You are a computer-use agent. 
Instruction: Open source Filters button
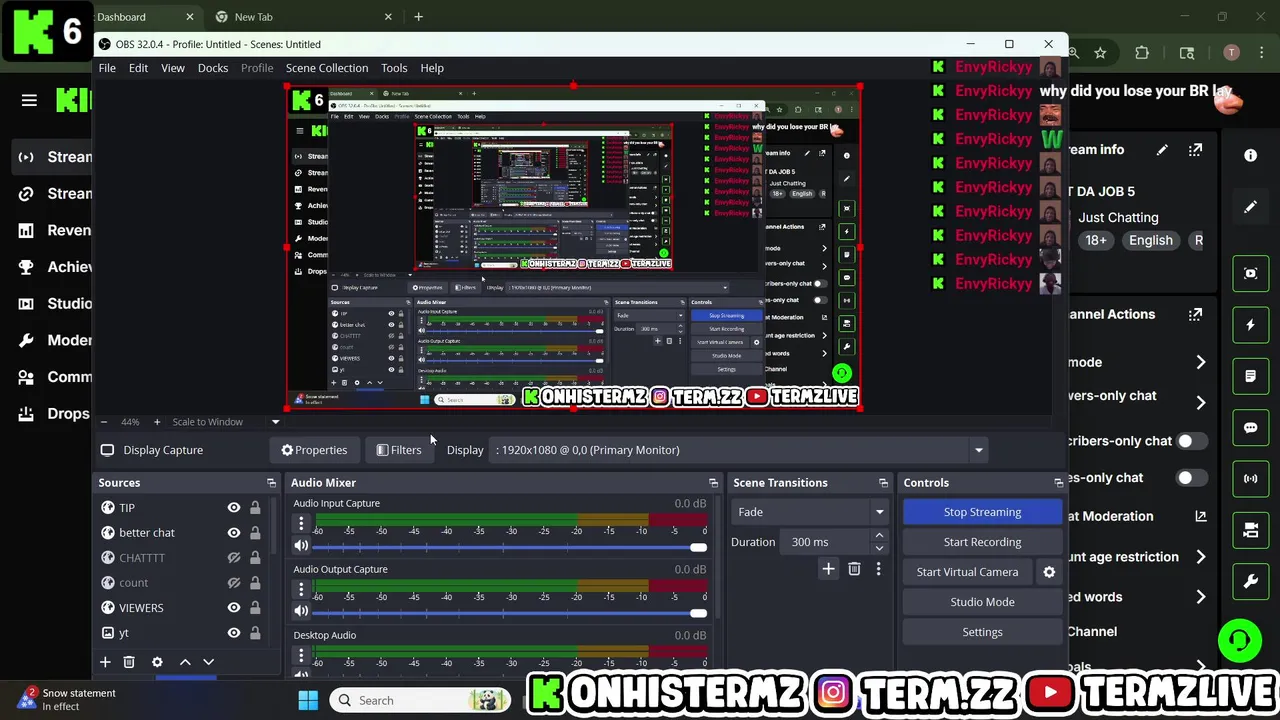[399, 450]
